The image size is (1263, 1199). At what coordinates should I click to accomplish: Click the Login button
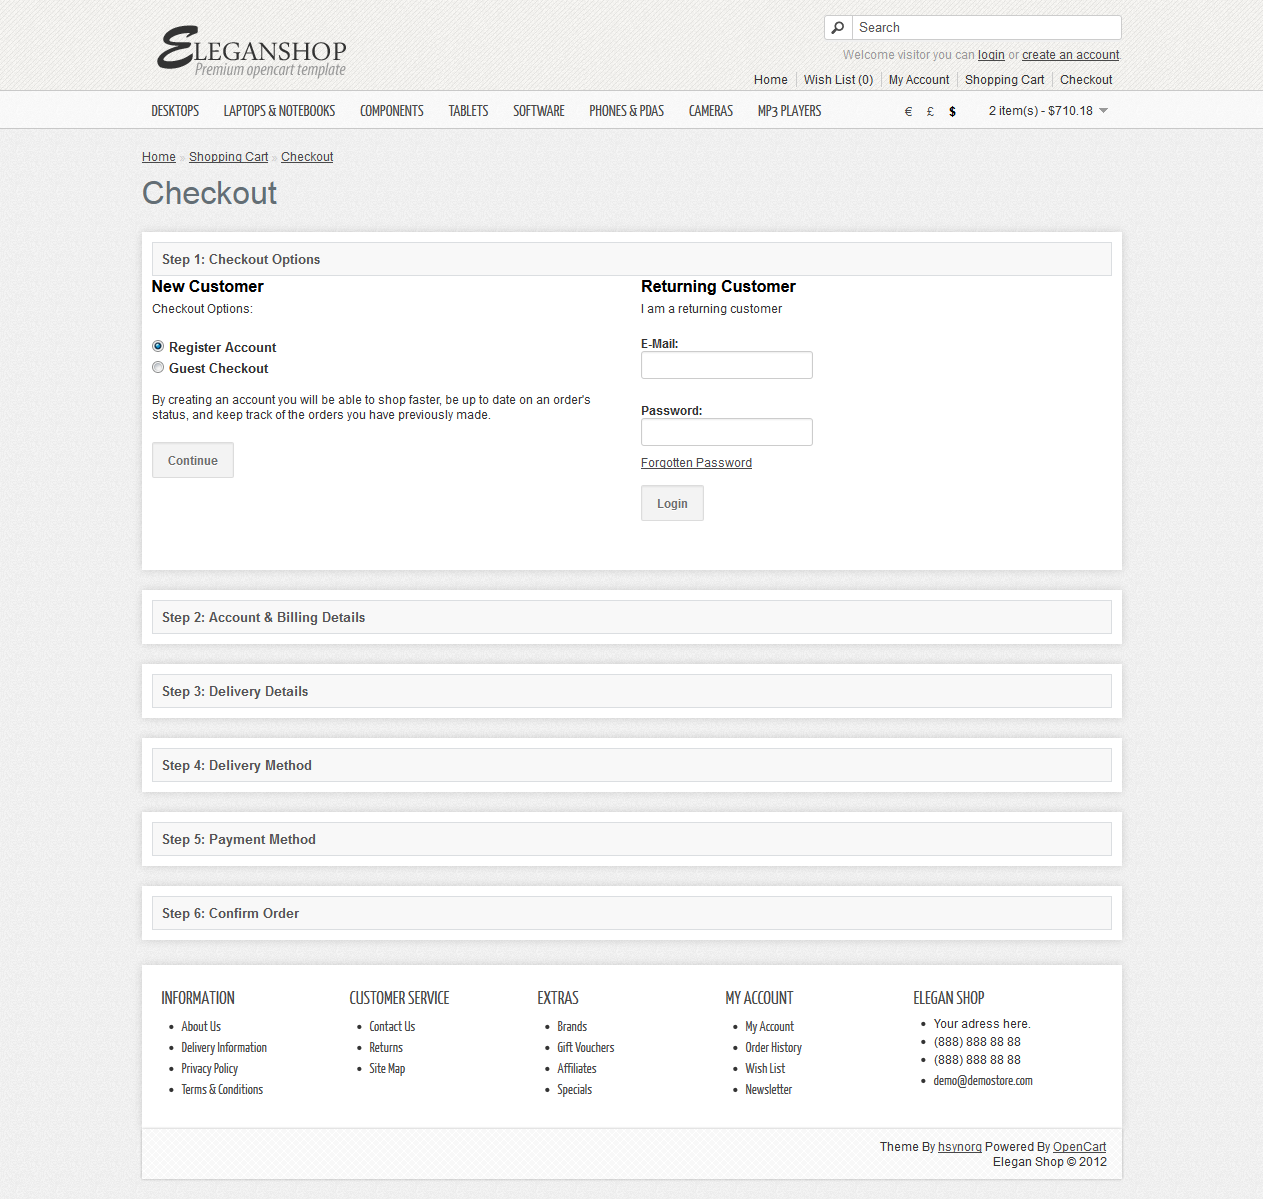[x=672, y=503]
